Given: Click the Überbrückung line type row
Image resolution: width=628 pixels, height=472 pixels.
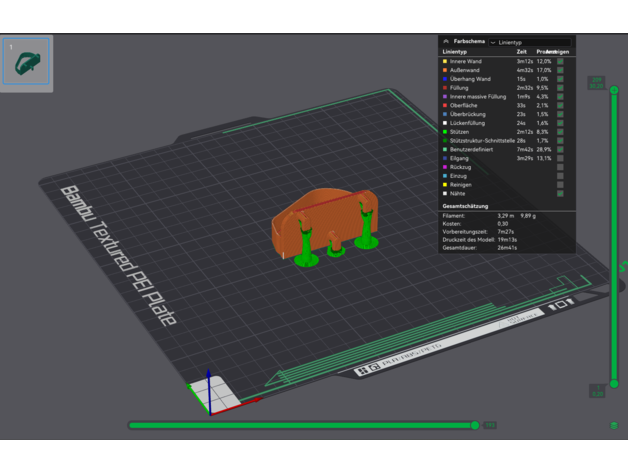Looking at the screenshot, I should [x=480, y=113].
